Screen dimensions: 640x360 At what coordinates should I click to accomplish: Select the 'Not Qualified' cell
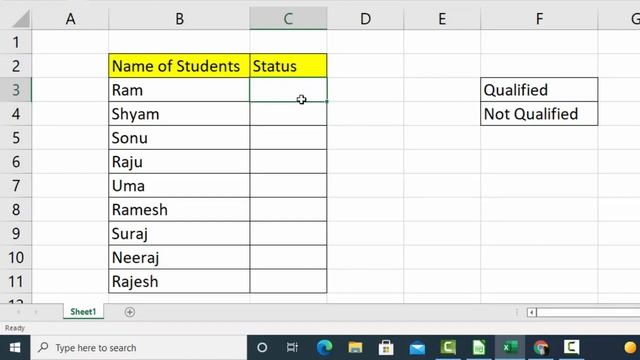(x=539, y=113)
